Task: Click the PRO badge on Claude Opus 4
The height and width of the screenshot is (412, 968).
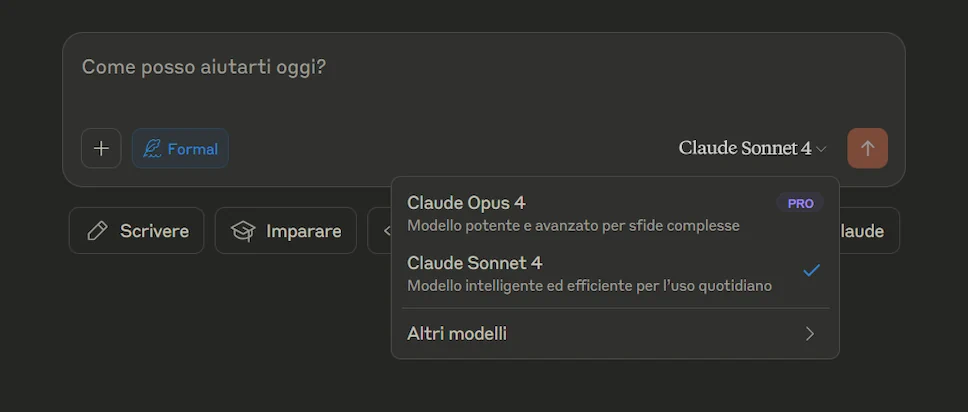Action: (x=800, y=203)
